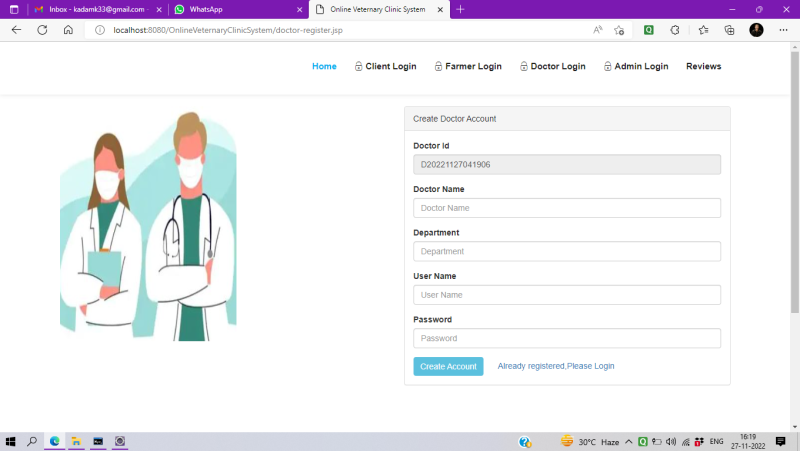This screenshot has height=451, width=800.
Task: Switch to the Gmail Inbox tab
Action: [97, 9]
